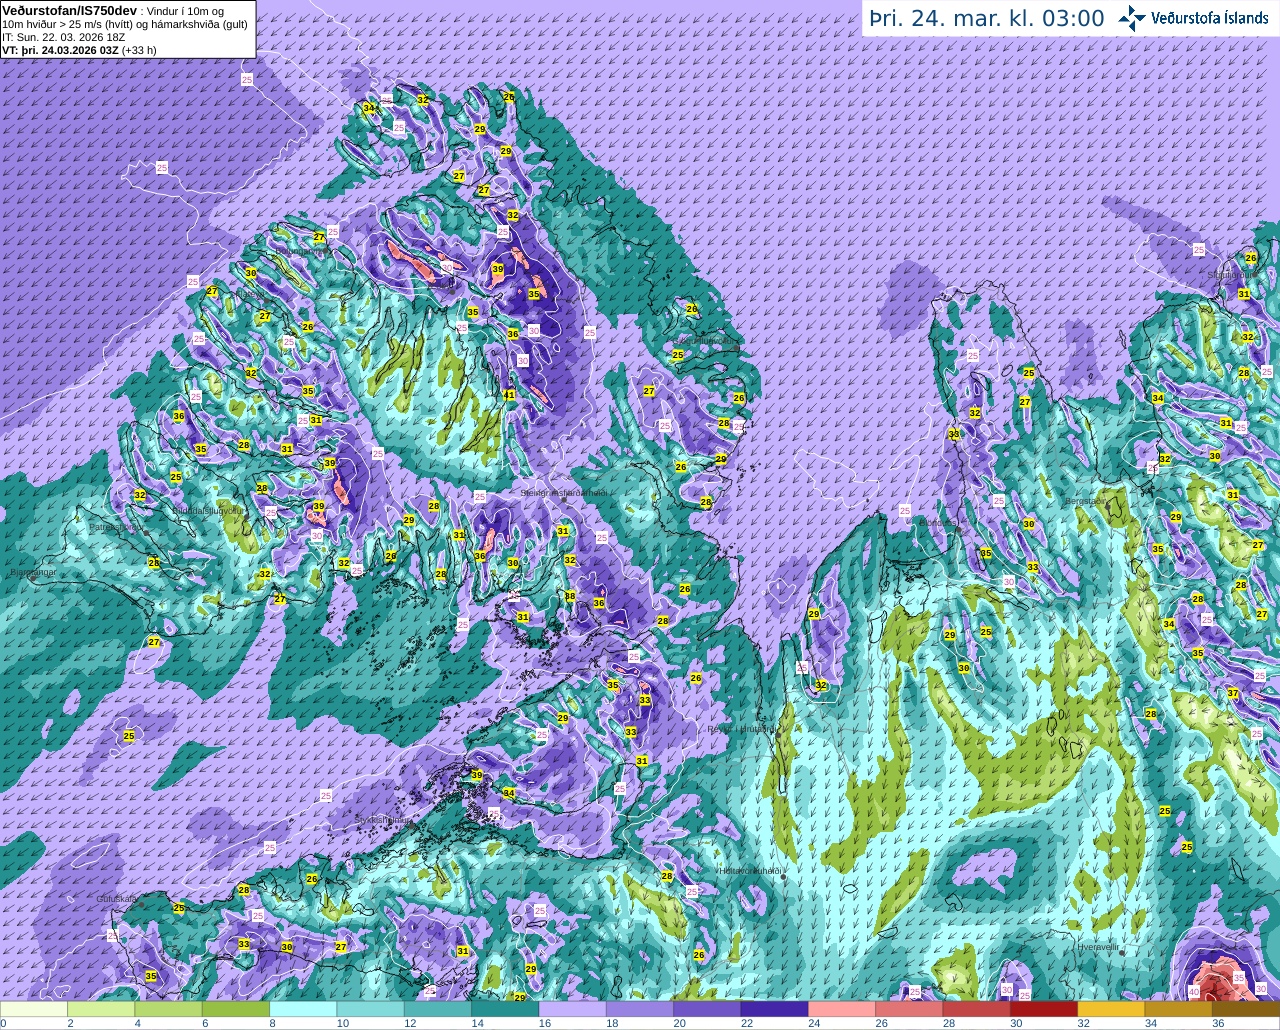The width and height of the screenshot is (1280, 1030).
Task: Click the yellow 41 gust value label
Action: pos(509,395)
